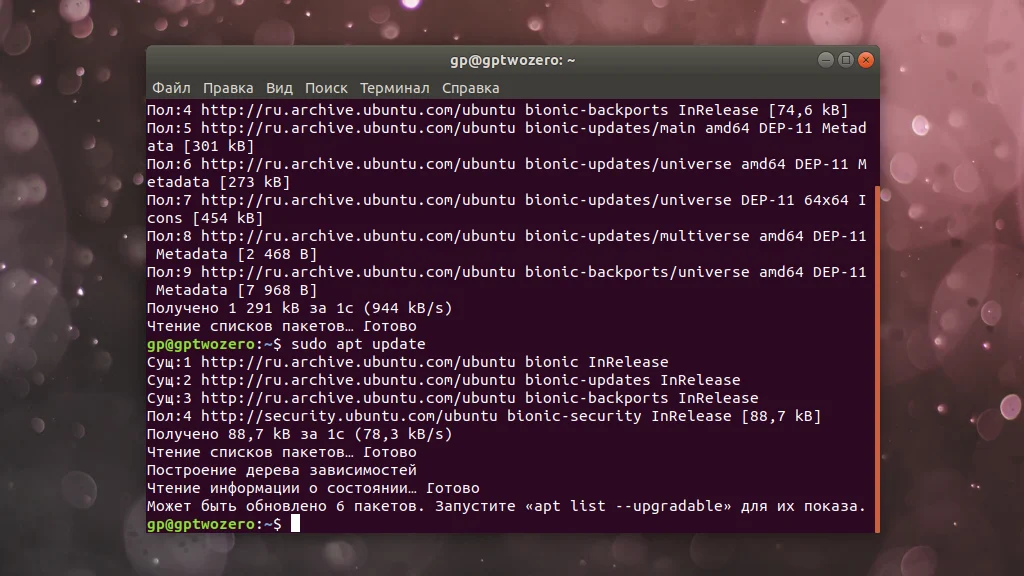Click the 'etadata [273 kB]' text

218,182
